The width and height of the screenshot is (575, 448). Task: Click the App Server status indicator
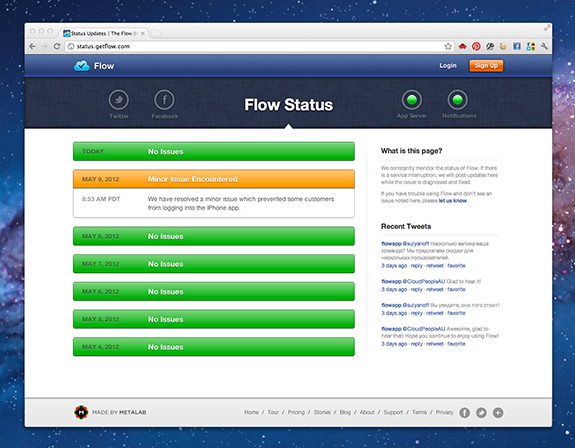pyautogui.click(x=412, y=100)
